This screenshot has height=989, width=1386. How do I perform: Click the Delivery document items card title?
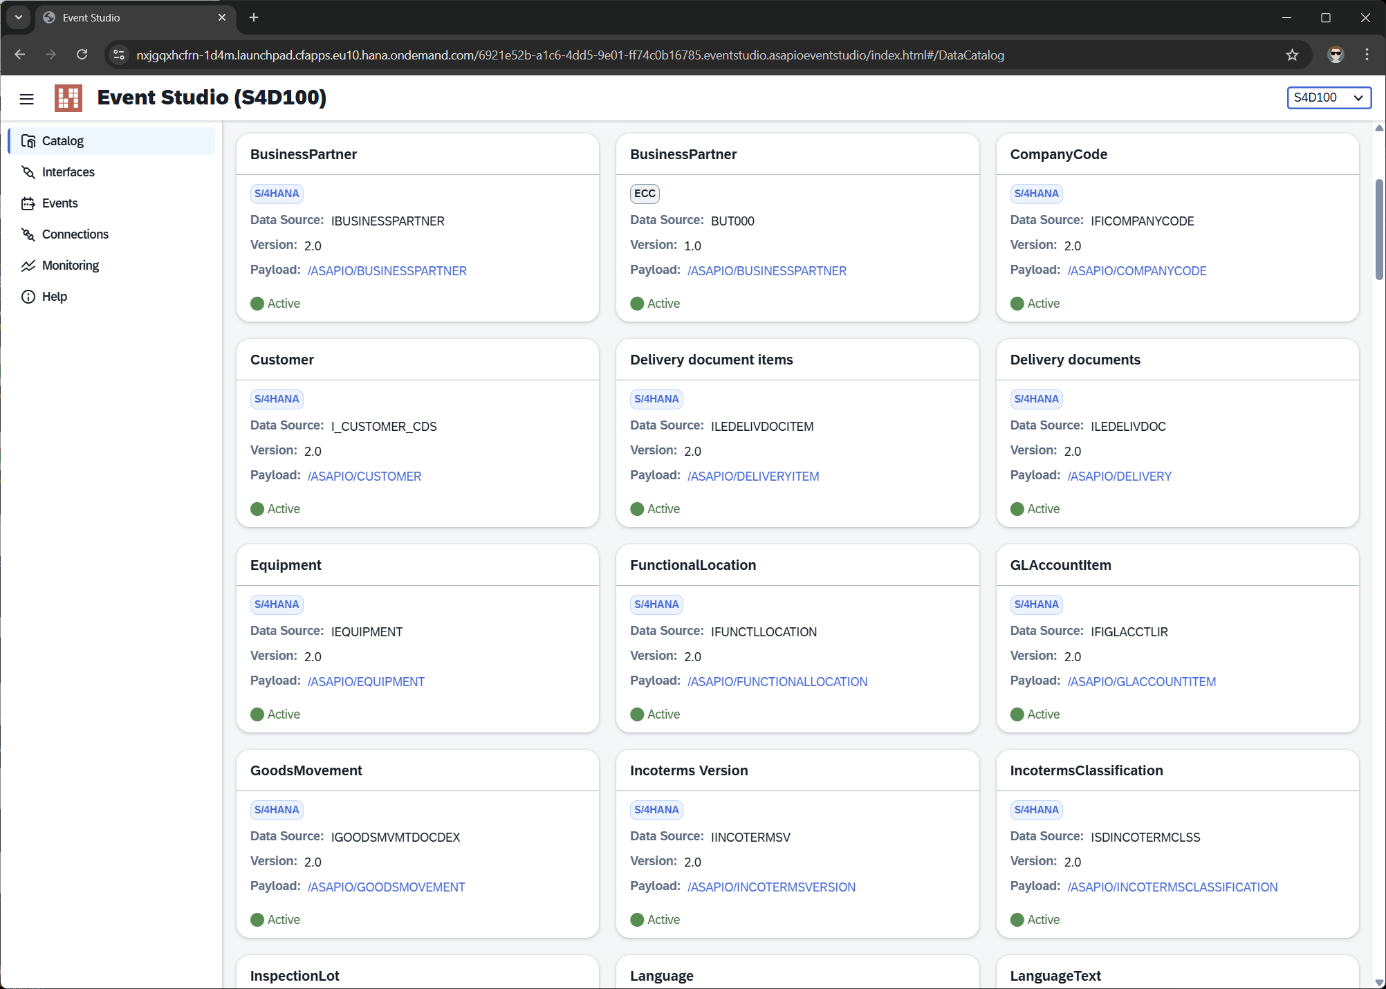click(711, 360)
